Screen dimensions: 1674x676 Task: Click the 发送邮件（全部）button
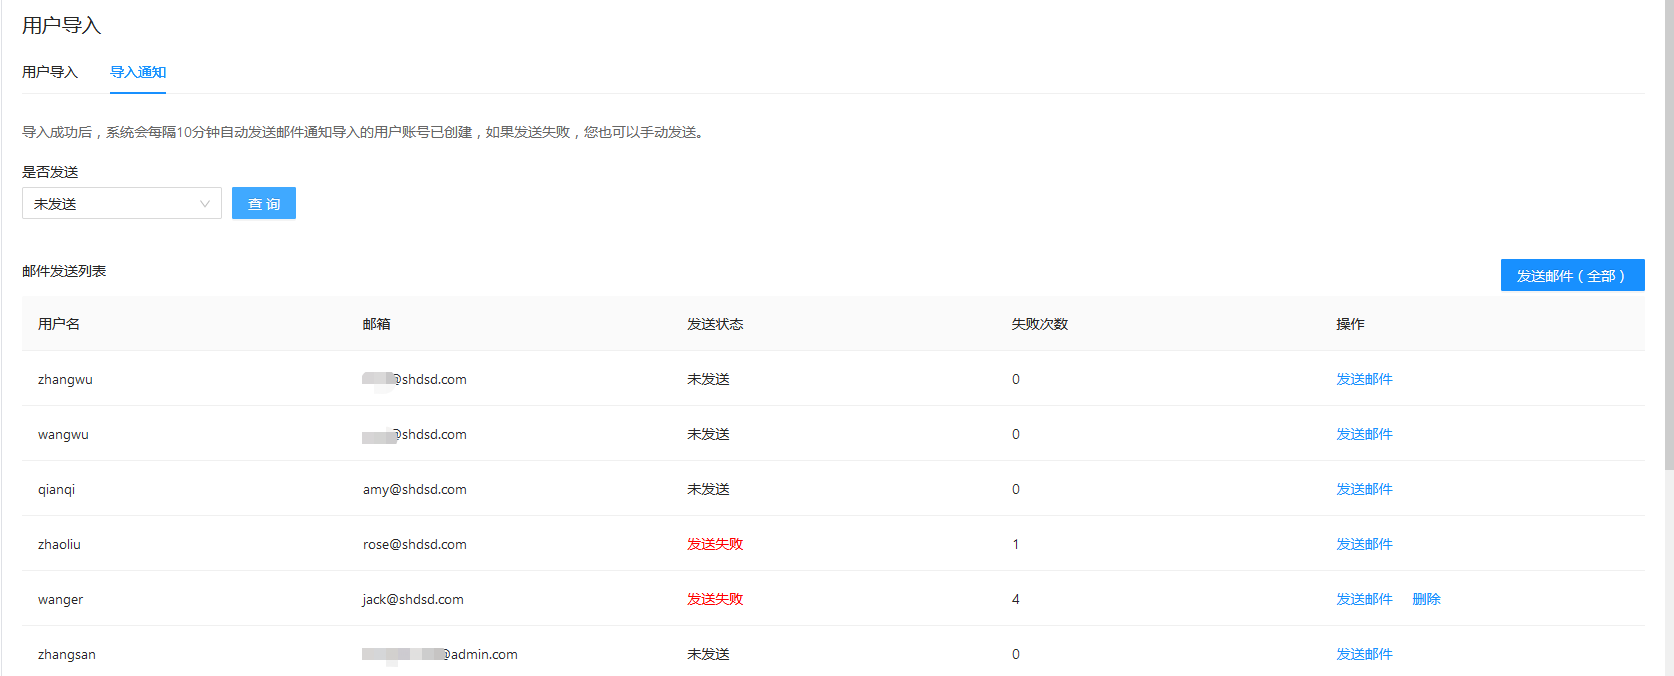[1572, 275]
